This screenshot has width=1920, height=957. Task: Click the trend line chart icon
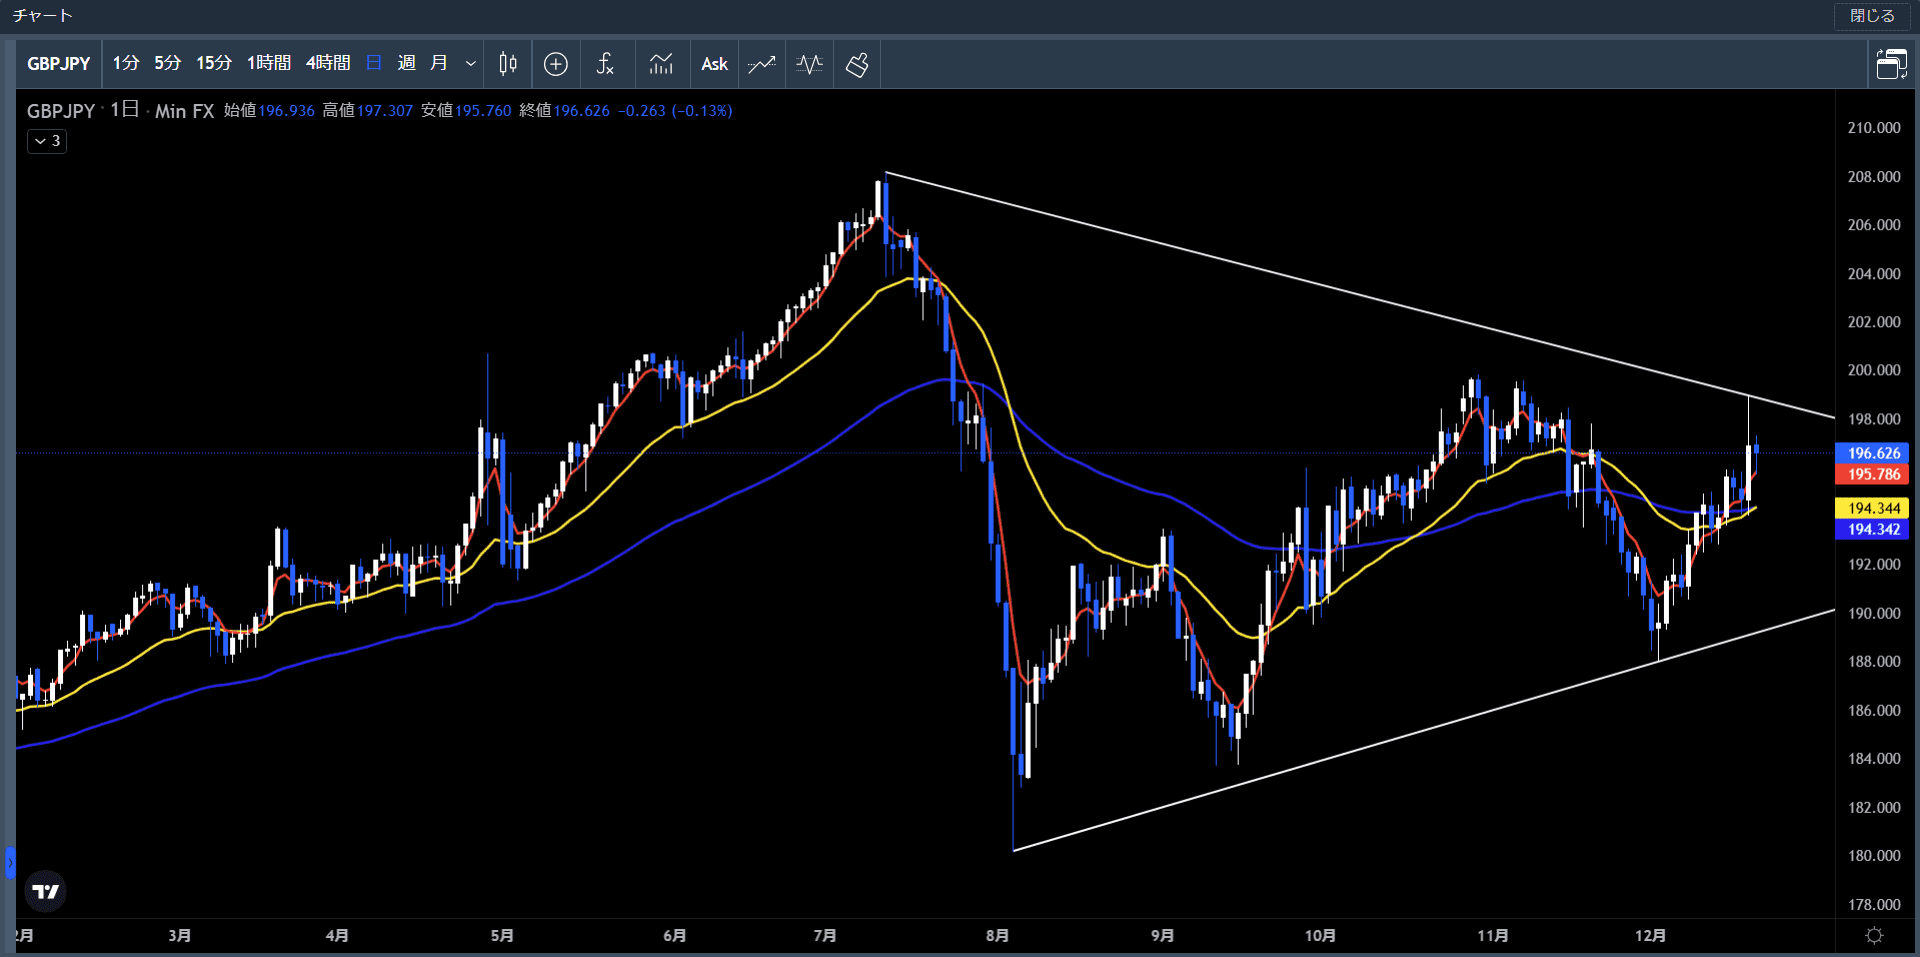[x=762, y=64]
